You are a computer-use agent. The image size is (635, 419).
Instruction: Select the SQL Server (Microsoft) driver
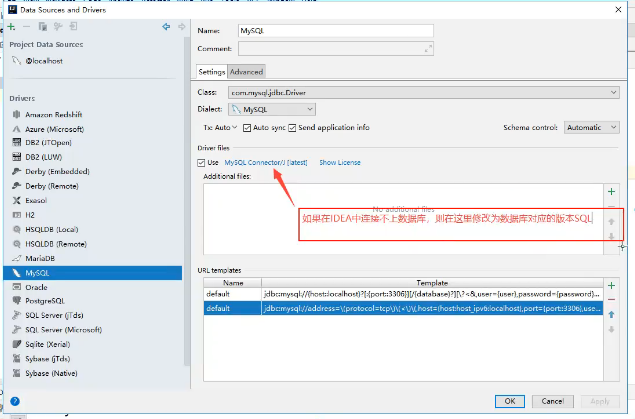point(63,330)
